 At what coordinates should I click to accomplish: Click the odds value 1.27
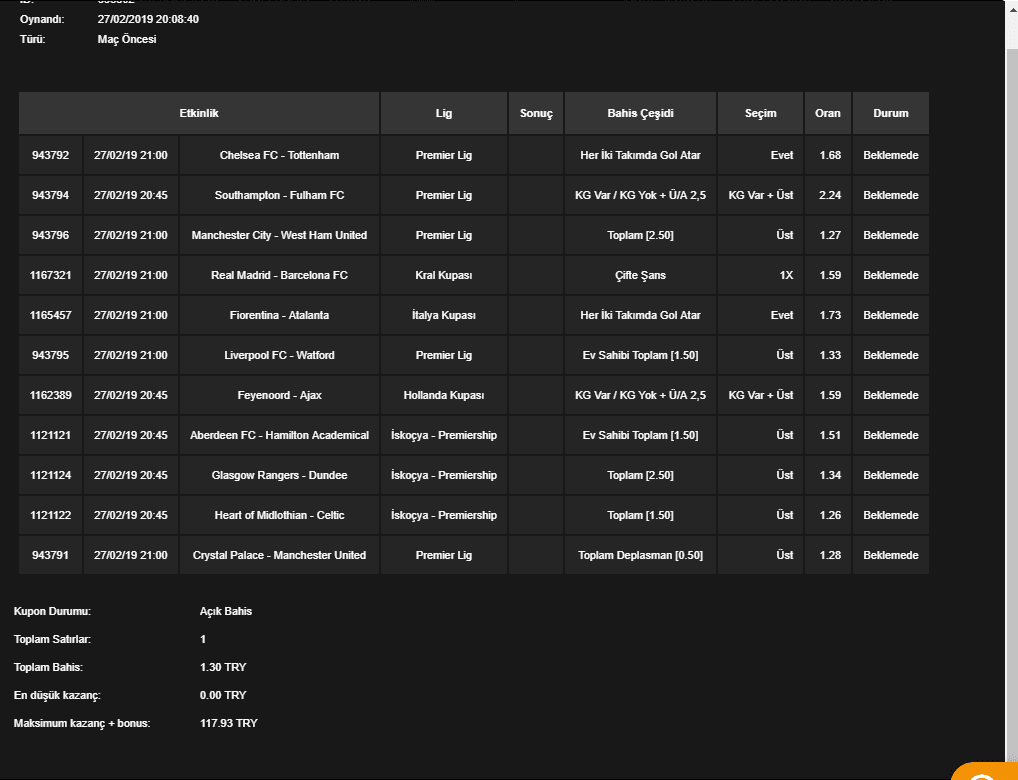click(830, 235)
